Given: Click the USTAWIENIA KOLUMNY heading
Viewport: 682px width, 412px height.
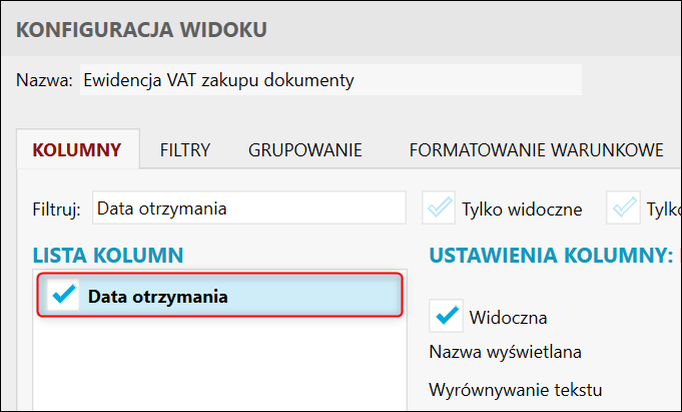Looking at the screenshot, I should tap(550, 255).
